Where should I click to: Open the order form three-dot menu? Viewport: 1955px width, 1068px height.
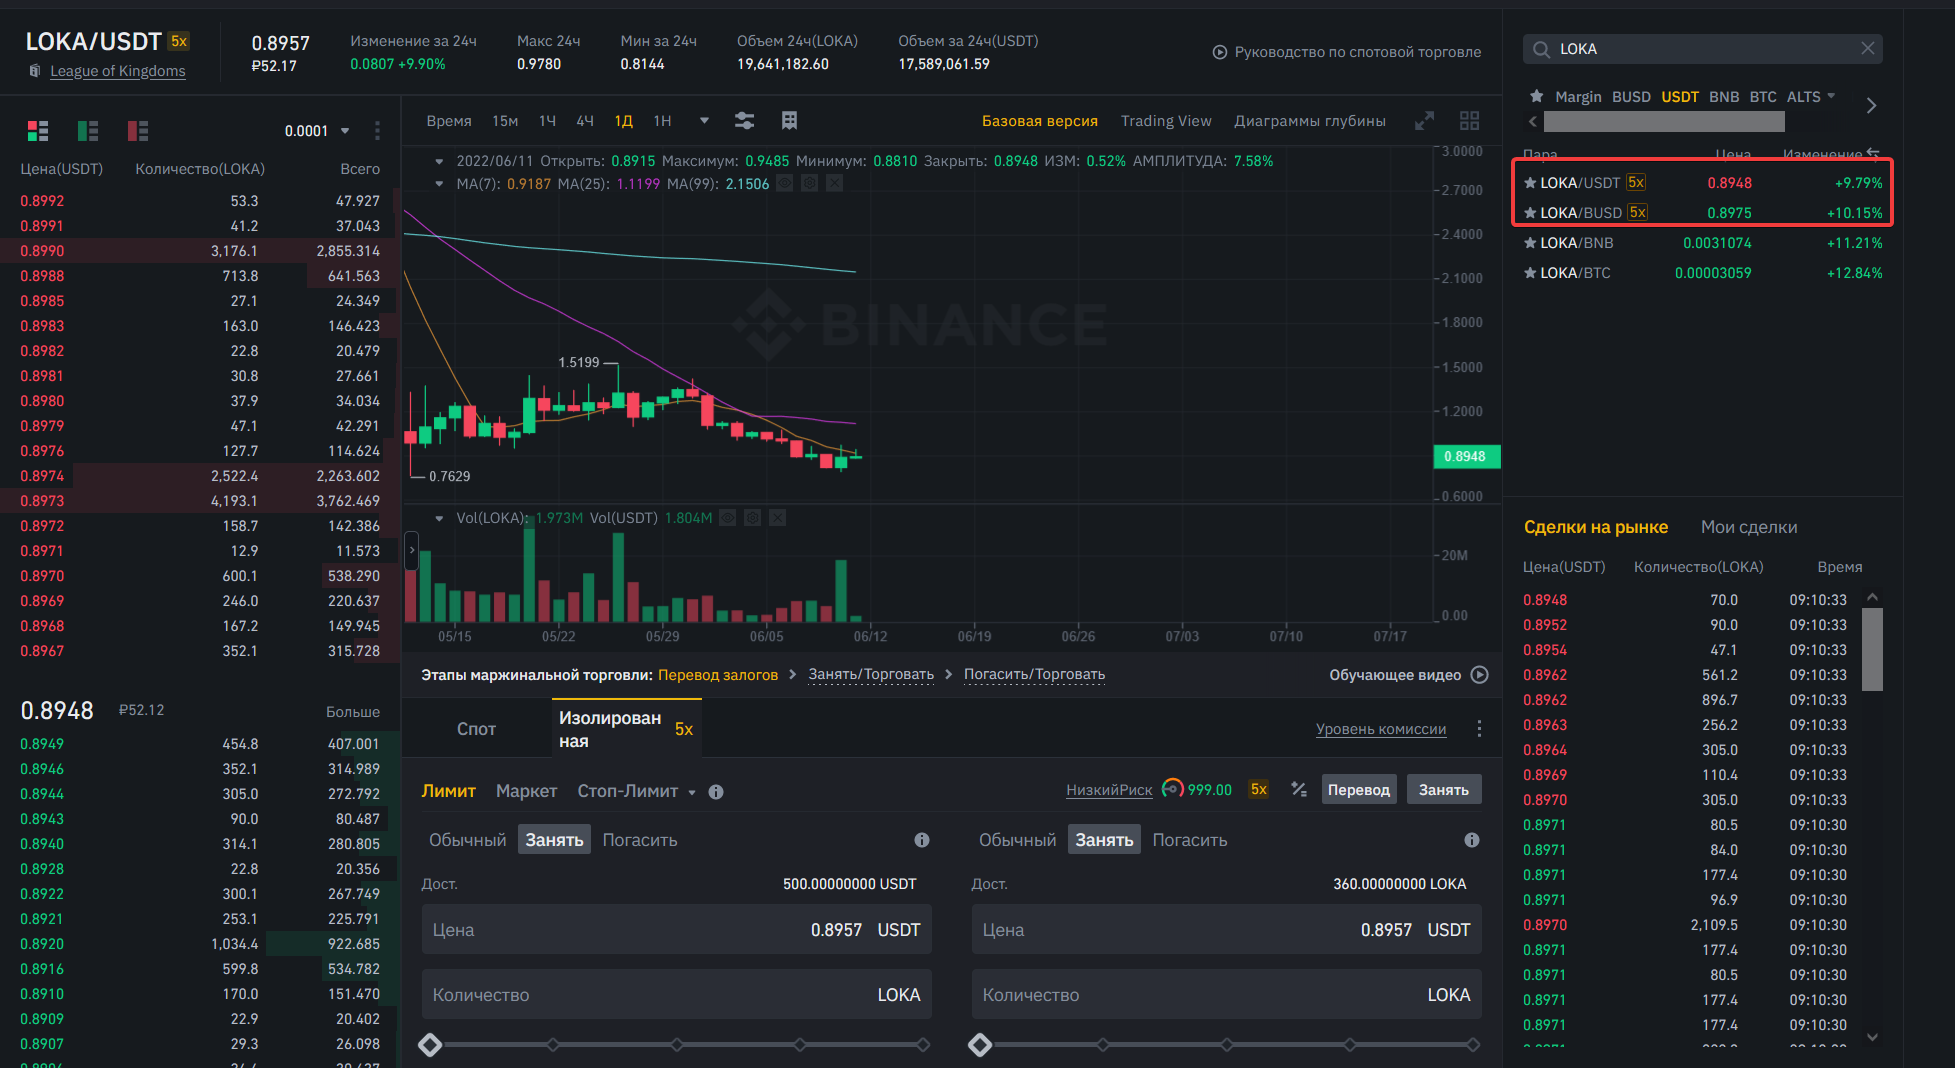click(1479, 729)
